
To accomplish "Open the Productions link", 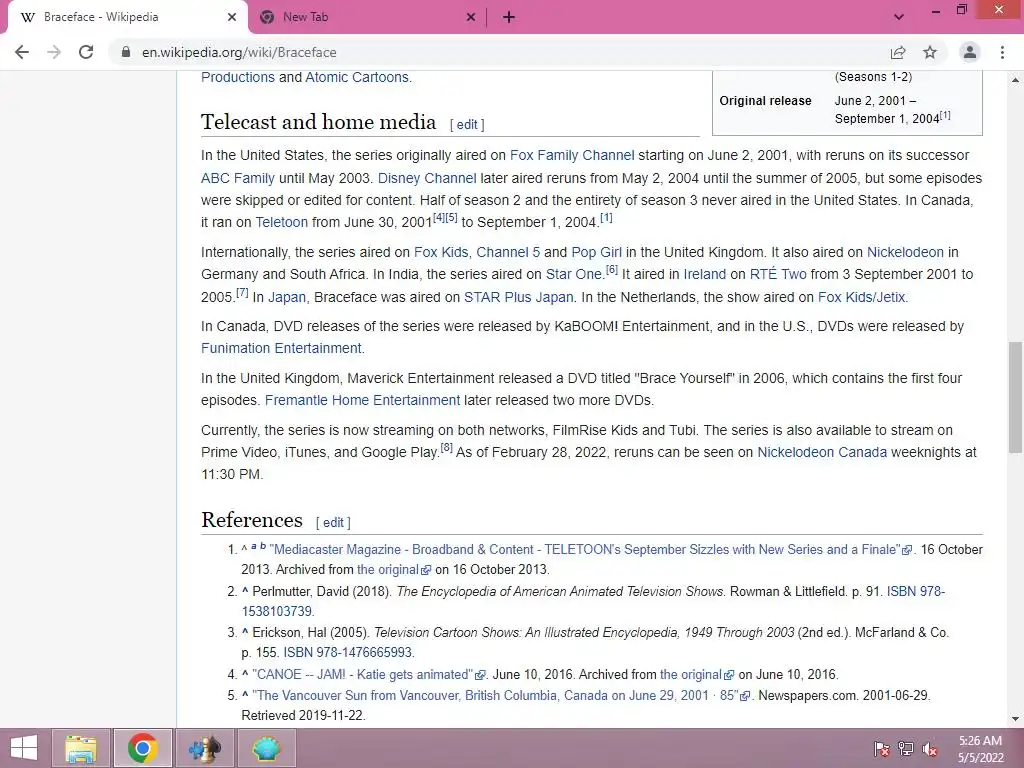I will coord(238,77).
